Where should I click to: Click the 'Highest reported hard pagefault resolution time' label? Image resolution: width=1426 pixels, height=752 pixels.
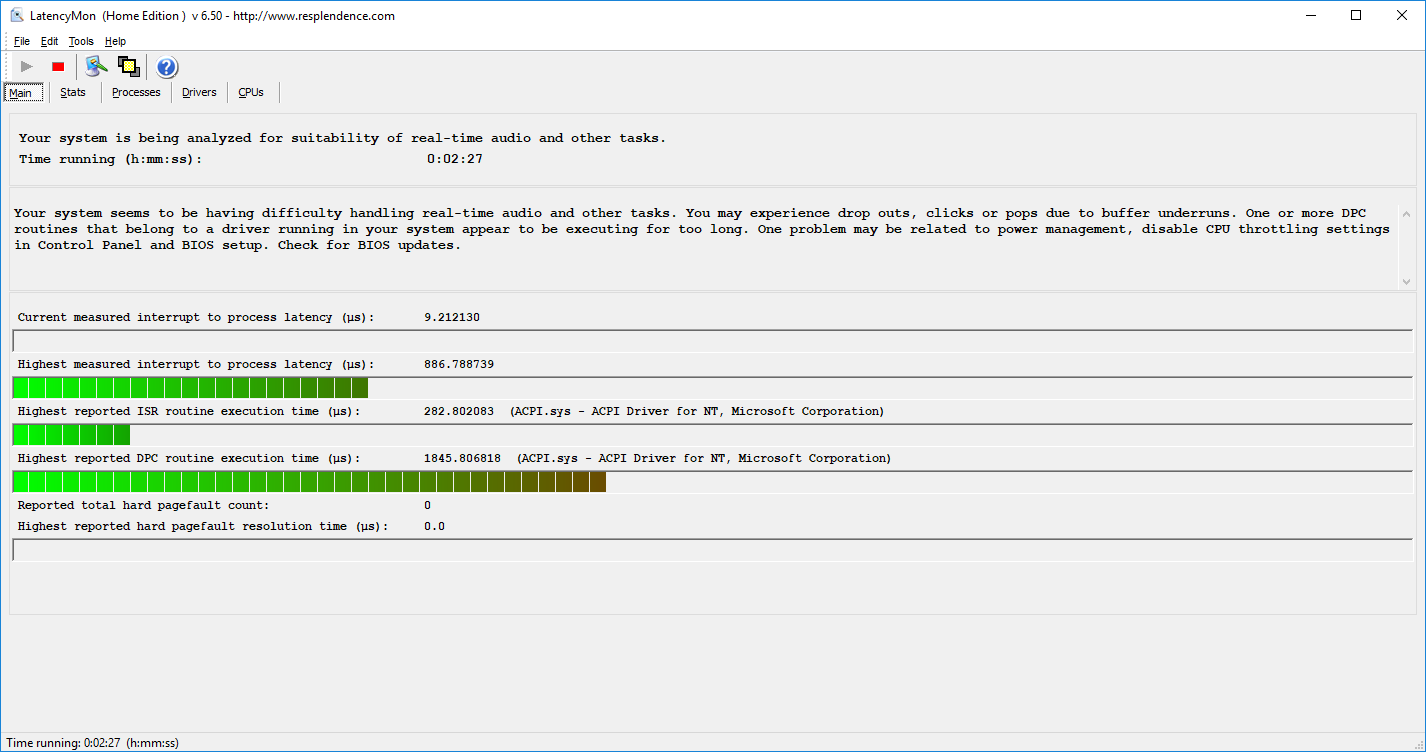pyautogui.click(x=203, y=526)
